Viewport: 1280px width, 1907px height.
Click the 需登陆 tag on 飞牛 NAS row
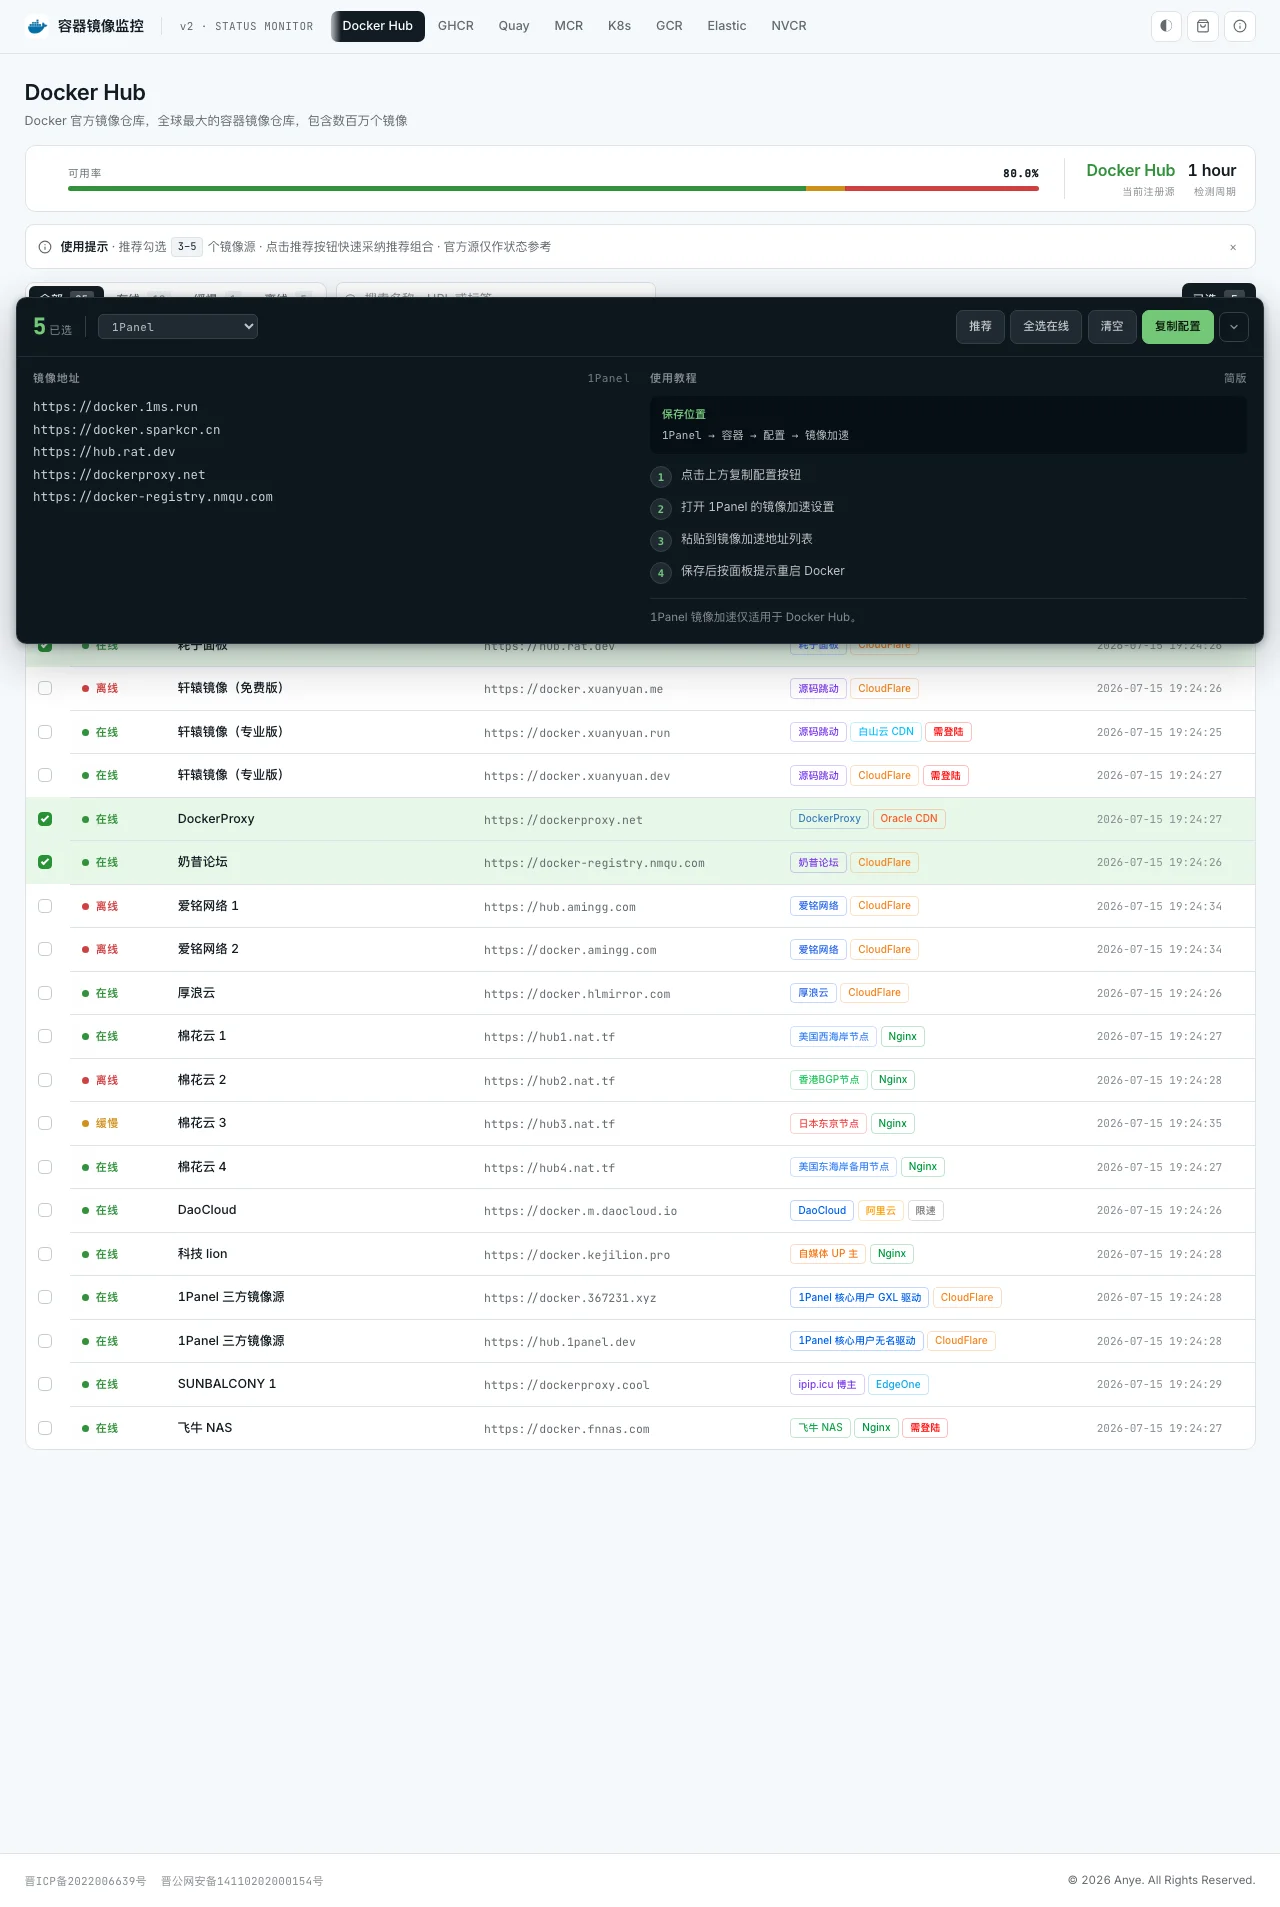pyautogui.click(x=925, y=1428)
